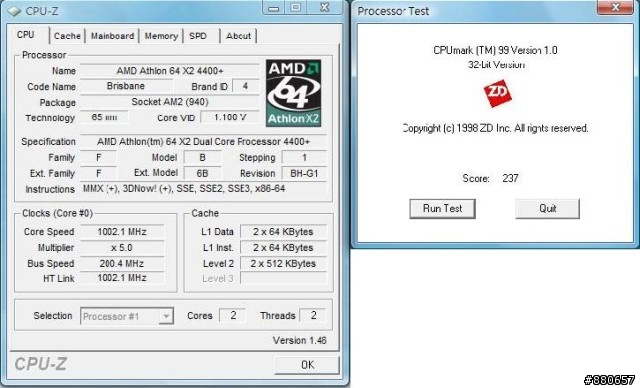The height and width of the screenshot is (388, 640).
Task: Click the Name field AMD Athlon 64 X2 4400+
Action: 169,71
